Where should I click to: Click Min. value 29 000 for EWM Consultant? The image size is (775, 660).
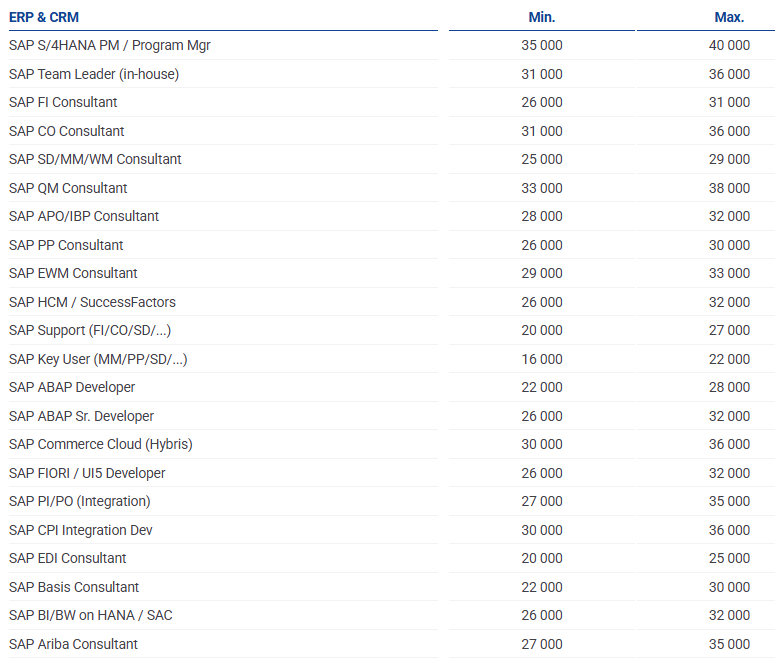(x=542, y=273)
